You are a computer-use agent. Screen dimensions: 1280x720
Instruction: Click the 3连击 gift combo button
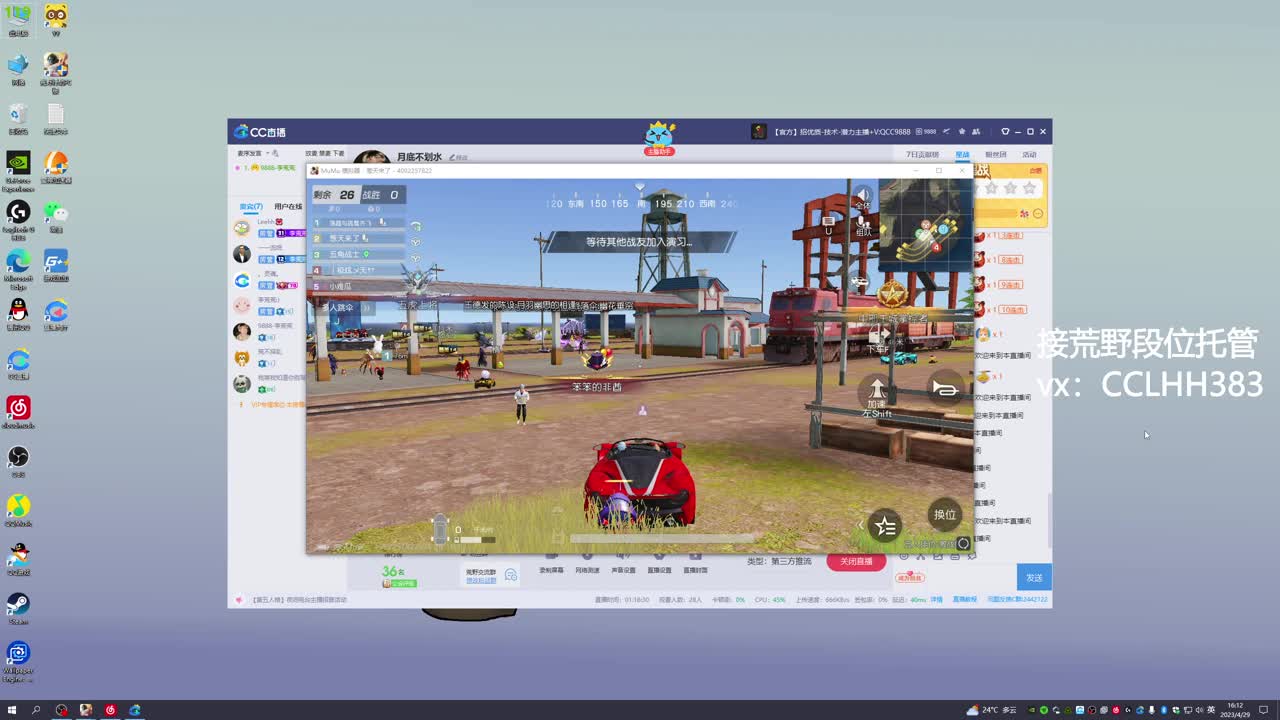pyautogui.click(x=1010, y=235)
